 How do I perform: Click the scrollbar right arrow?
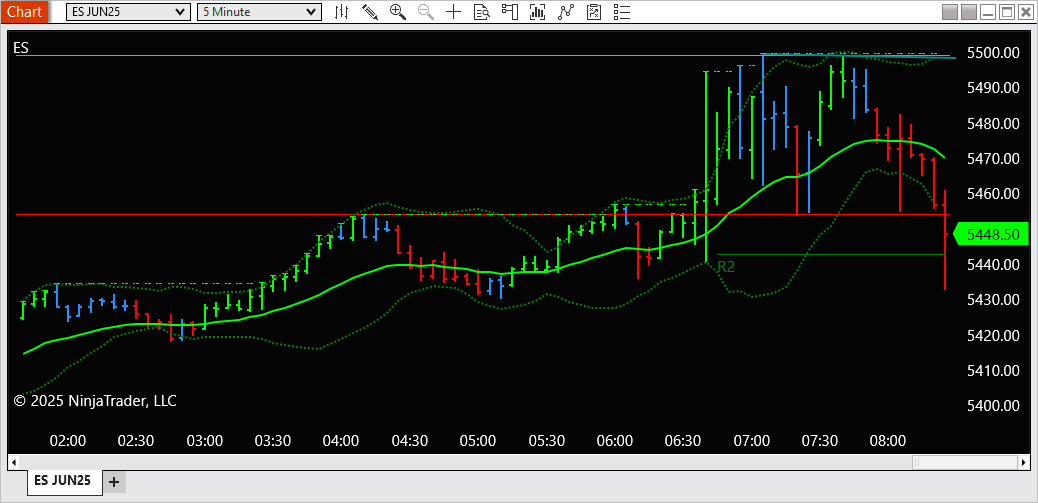[x=1023, y=461]
